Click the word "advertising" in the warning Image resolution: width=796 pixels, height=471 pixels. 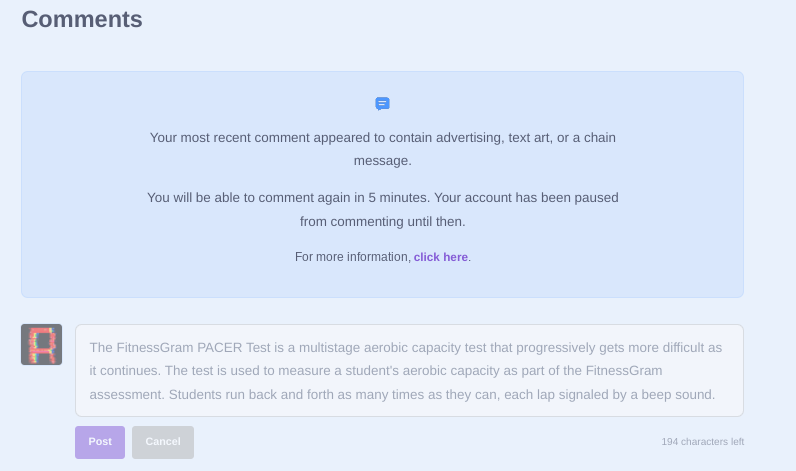tap(451, 138)
